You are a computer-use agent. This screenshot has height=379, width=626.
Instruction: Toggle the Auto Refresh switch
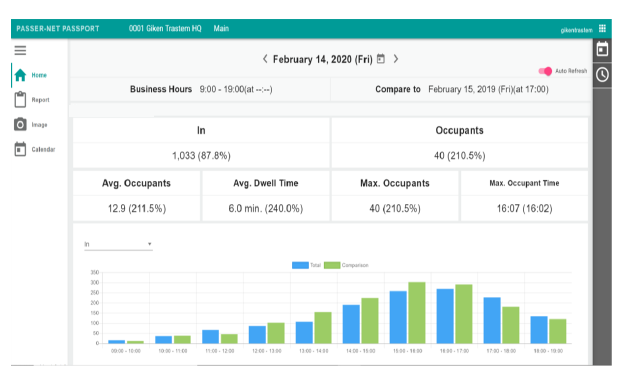pos(545,71)
